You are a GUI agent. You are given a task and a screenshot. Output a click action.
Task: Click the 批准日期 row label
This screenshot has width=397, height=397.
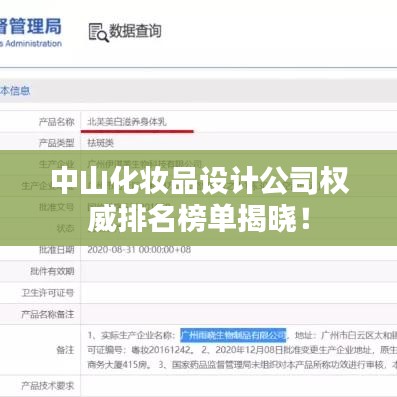[x=56, y=249]
